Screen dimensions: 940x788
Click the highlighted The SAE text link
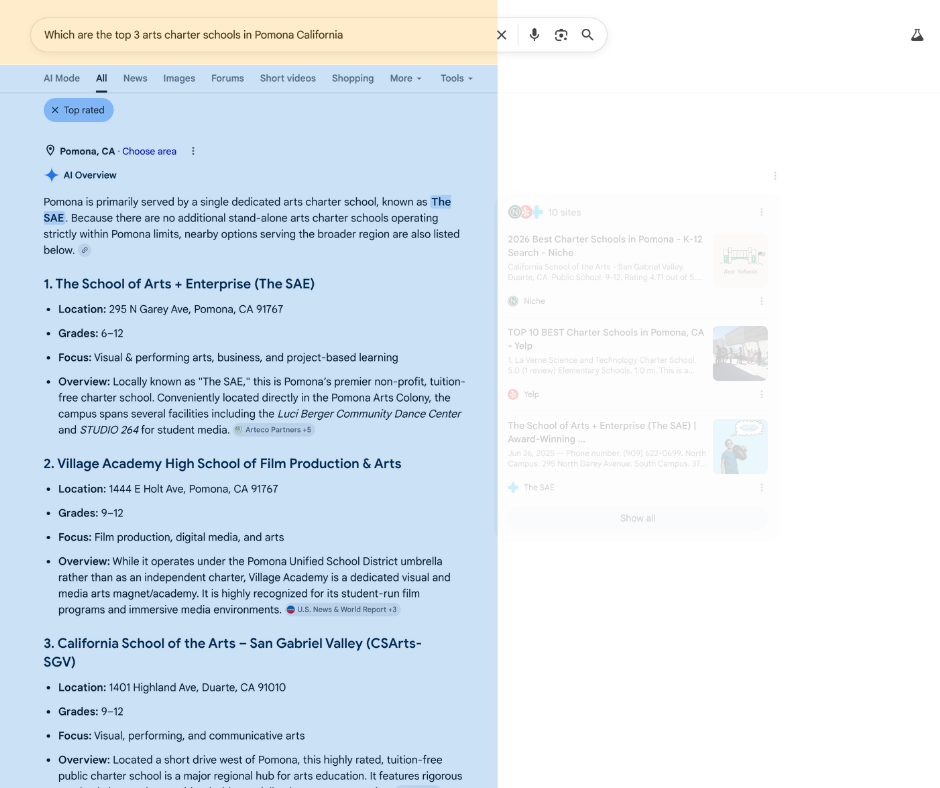pyautogui.click(x=441, y=202)
